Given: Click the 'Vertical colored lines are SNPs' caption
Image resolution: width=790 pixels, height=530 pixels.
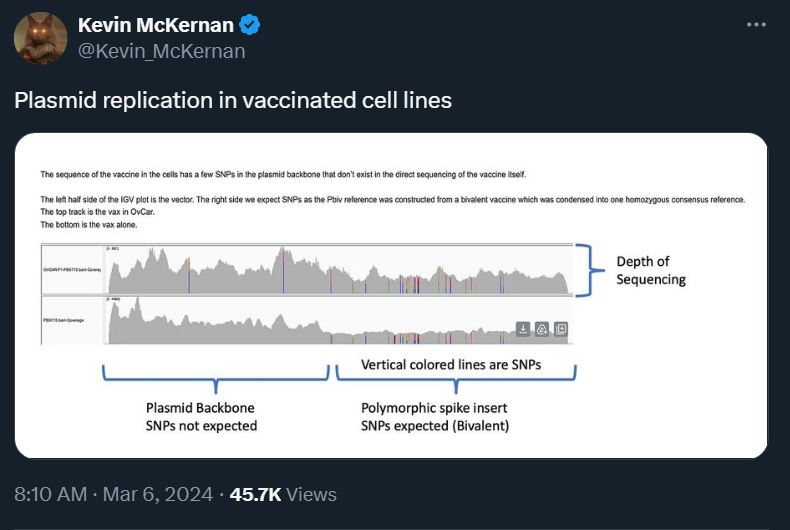Looking at the screenshot, I should click(451, 365).
